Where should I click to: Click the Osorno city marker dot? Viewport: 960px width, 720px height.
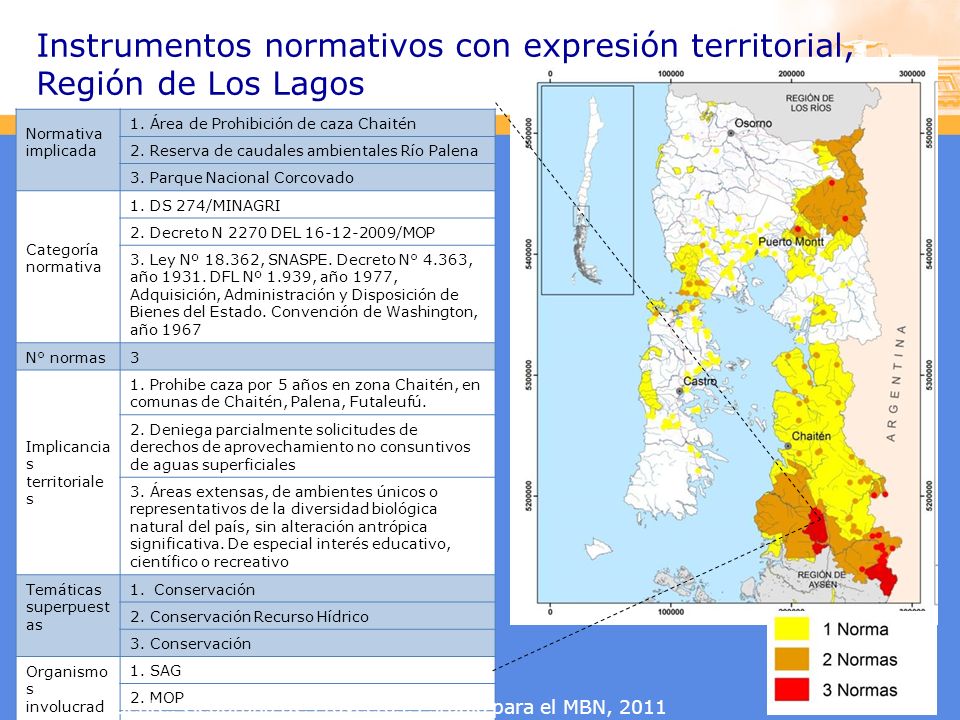click(730, 133)
